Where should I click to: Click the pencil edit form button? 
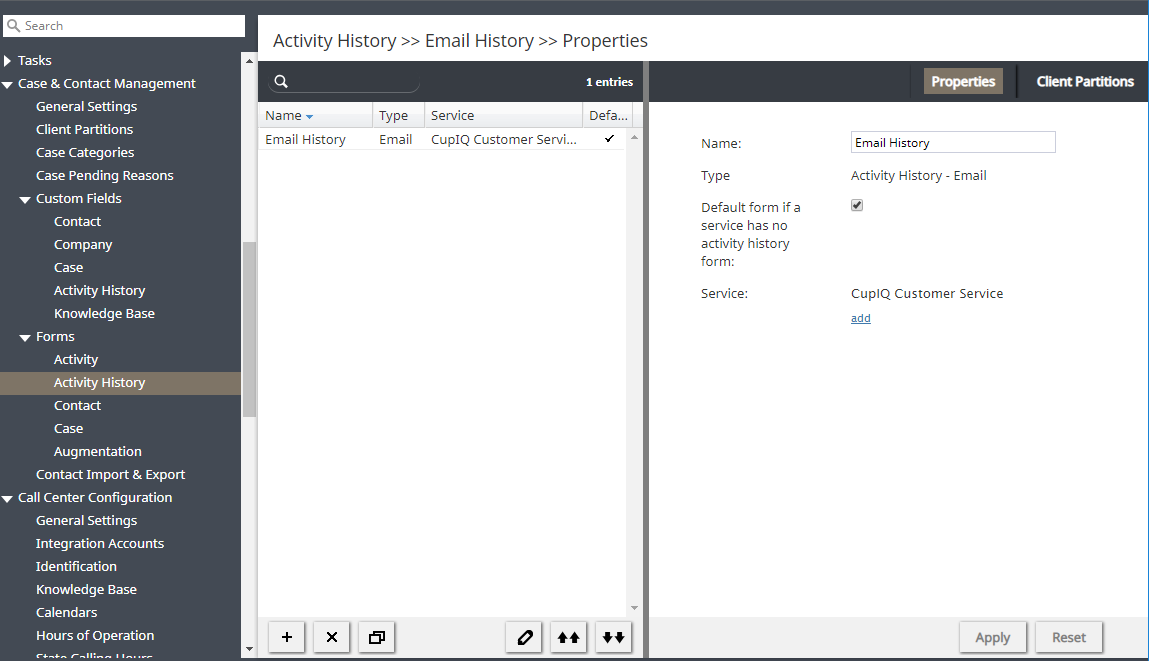(x=524, y=637)
